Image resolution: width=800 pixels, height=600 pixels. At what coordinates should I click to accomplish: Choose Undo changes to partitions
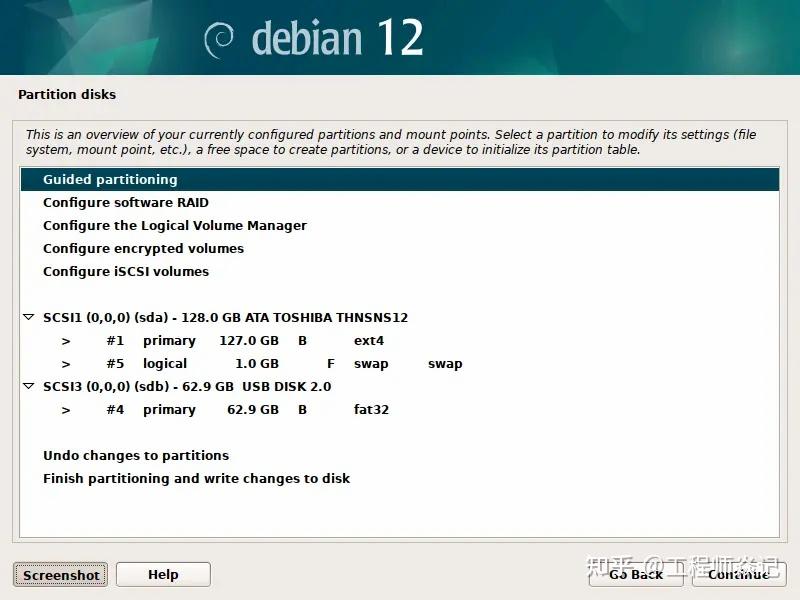(x=136, y=455)
